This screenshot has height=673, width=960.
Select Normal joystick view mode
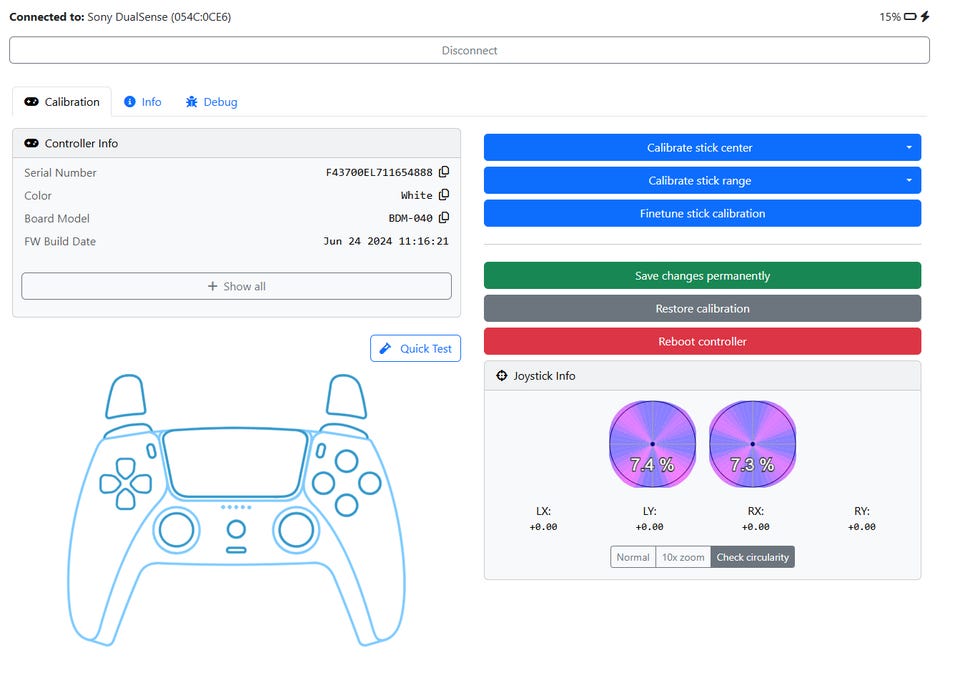tap(632, 557)
